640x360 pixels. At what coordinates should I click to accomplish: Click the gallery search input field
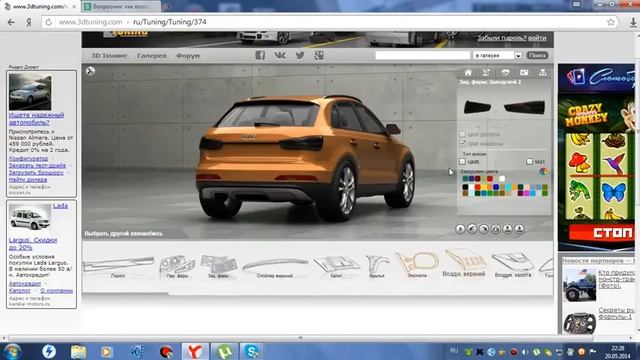[423, 55]
